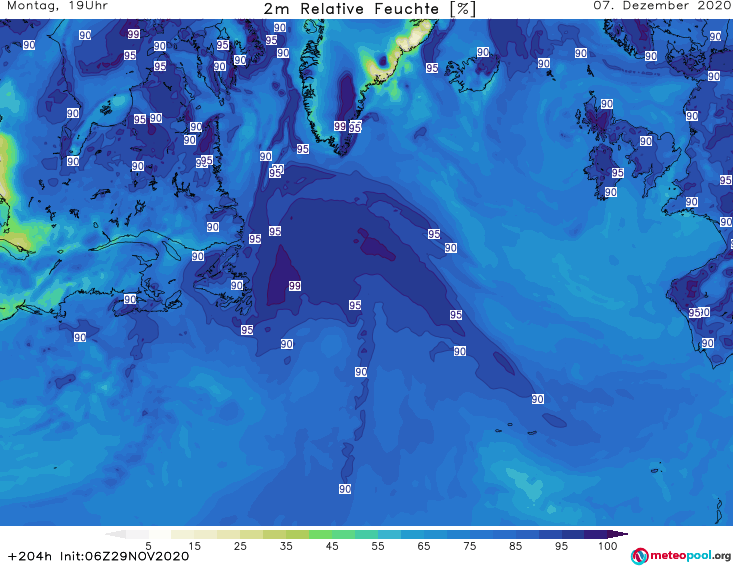Click the lowest '90' contour label in mid-Atlantic
The image size is (733, 566).
(x=345, y=489)
